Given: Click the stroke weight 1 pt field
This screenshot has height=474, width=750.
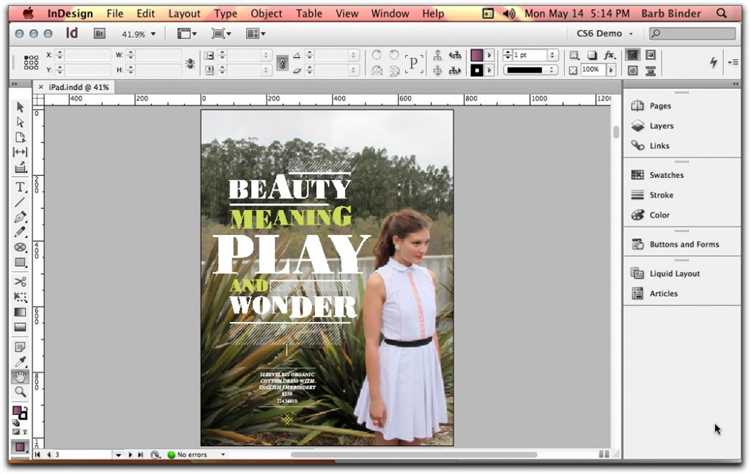Looking at the screenshot, I should (530, 55).
